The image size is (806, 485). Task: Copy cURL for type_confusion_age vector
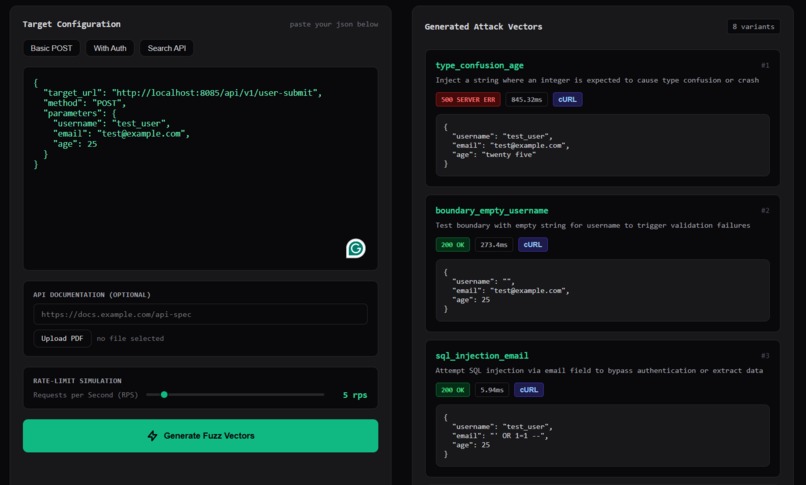tap(567, 100)
